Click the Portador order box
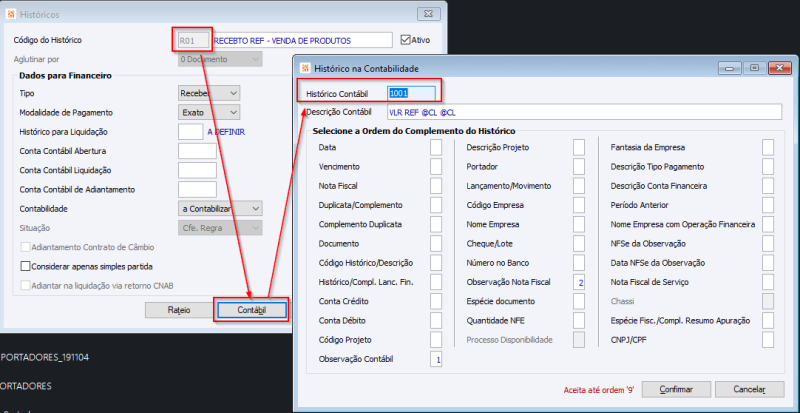Image resolution: width=800 pixels, height=413 pixels. [579, 166]
